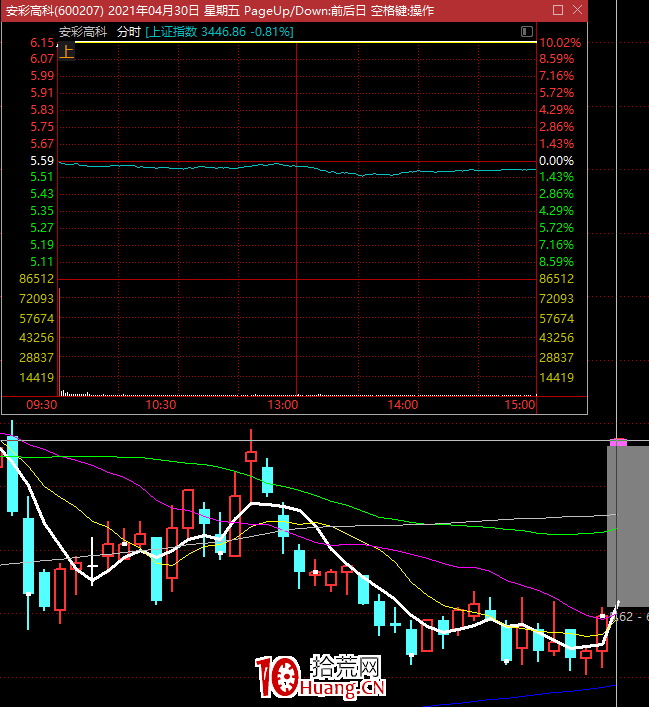Click the title hint 'PageUp/Down:前后日'
The width and height of the screenshot is (649, 707).
305,10
